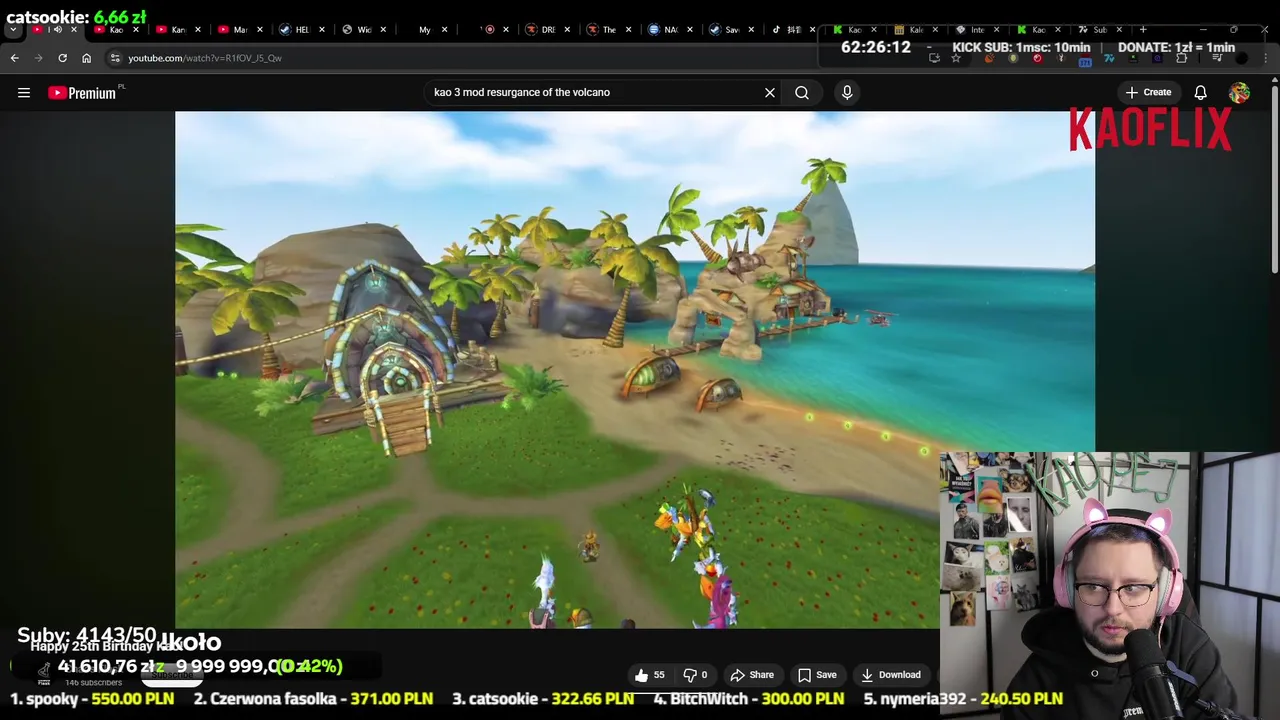Viewport: 1280px width, 720px height.
Task: Go forward with browser forward arrow
Action: click(x=38, y=58)
